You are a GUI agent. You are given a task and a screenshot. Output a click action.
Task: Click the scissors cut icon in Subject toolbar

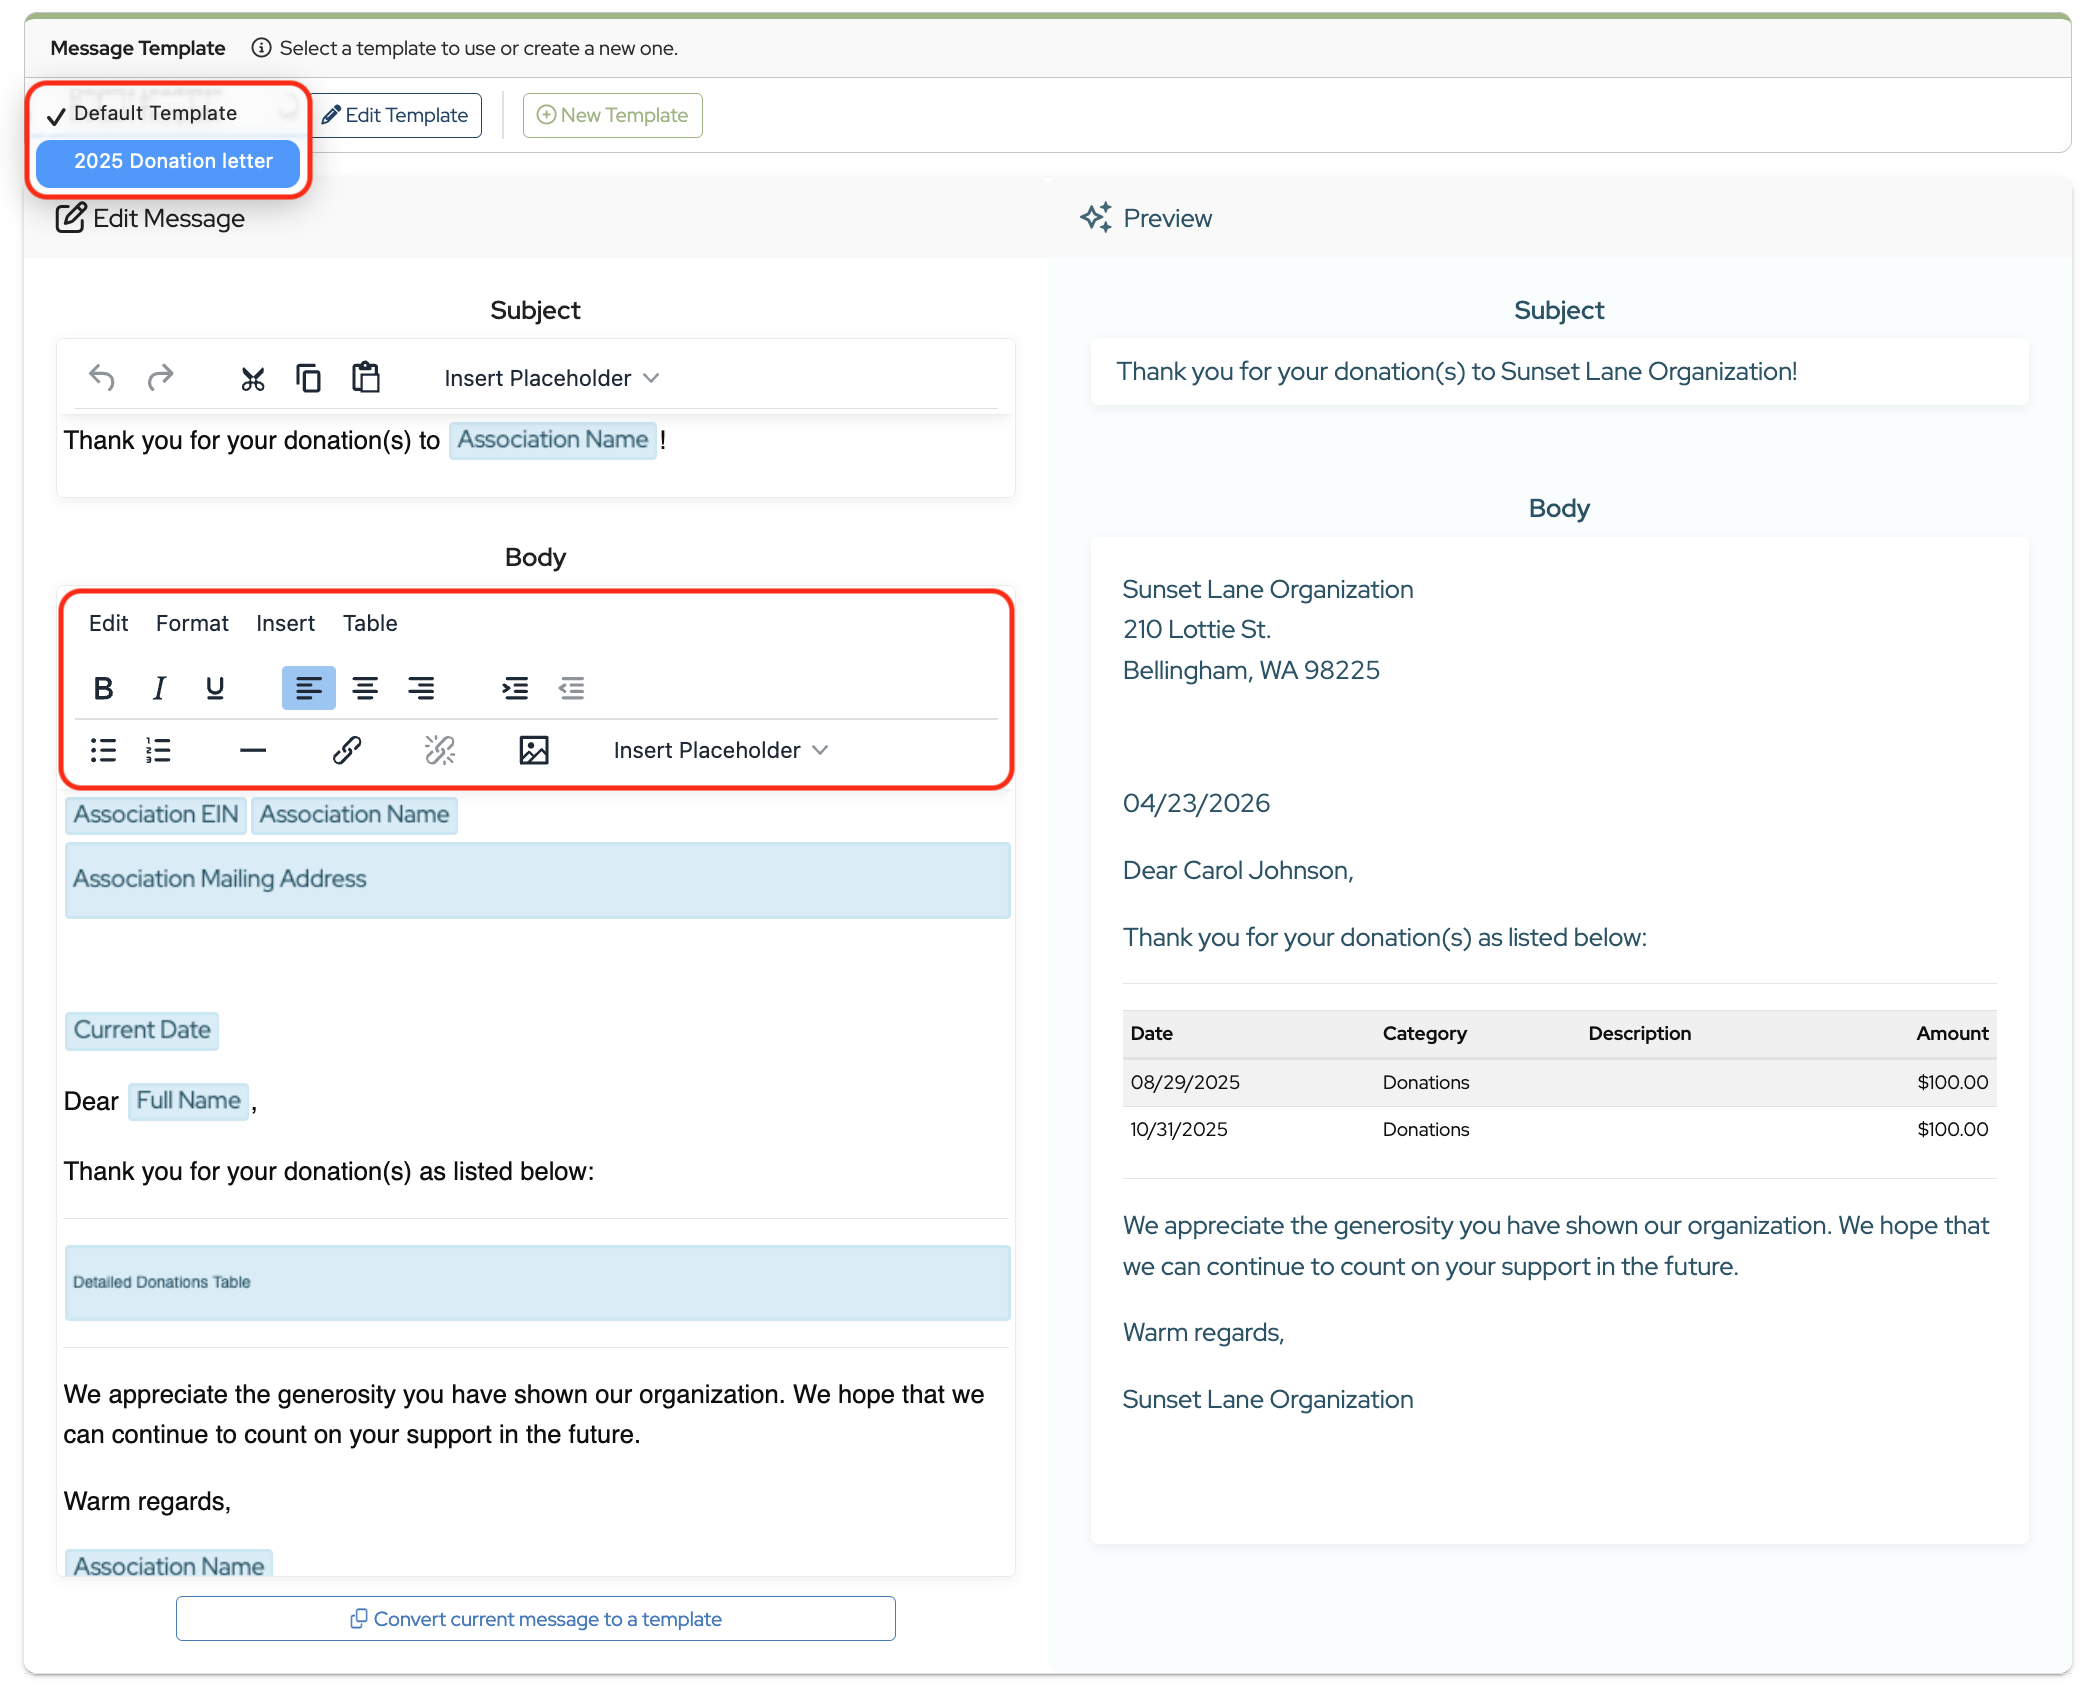click(x=252, y=378)
